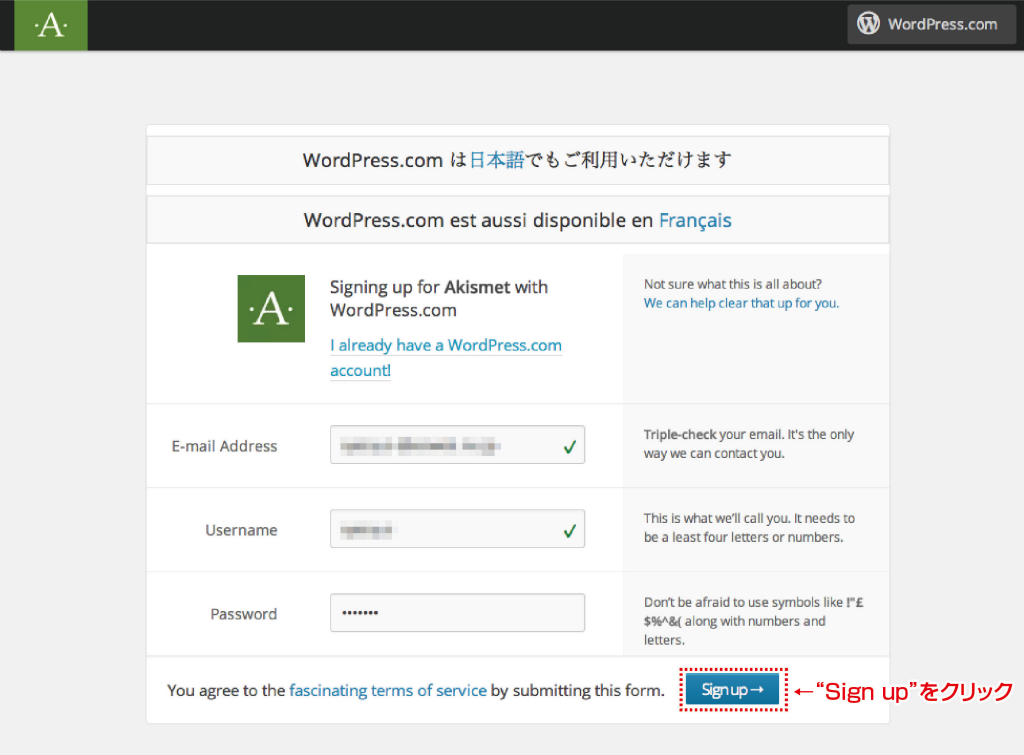Click the Akismet logo in top bar
1024x755 pixels.
coord(51,25)
